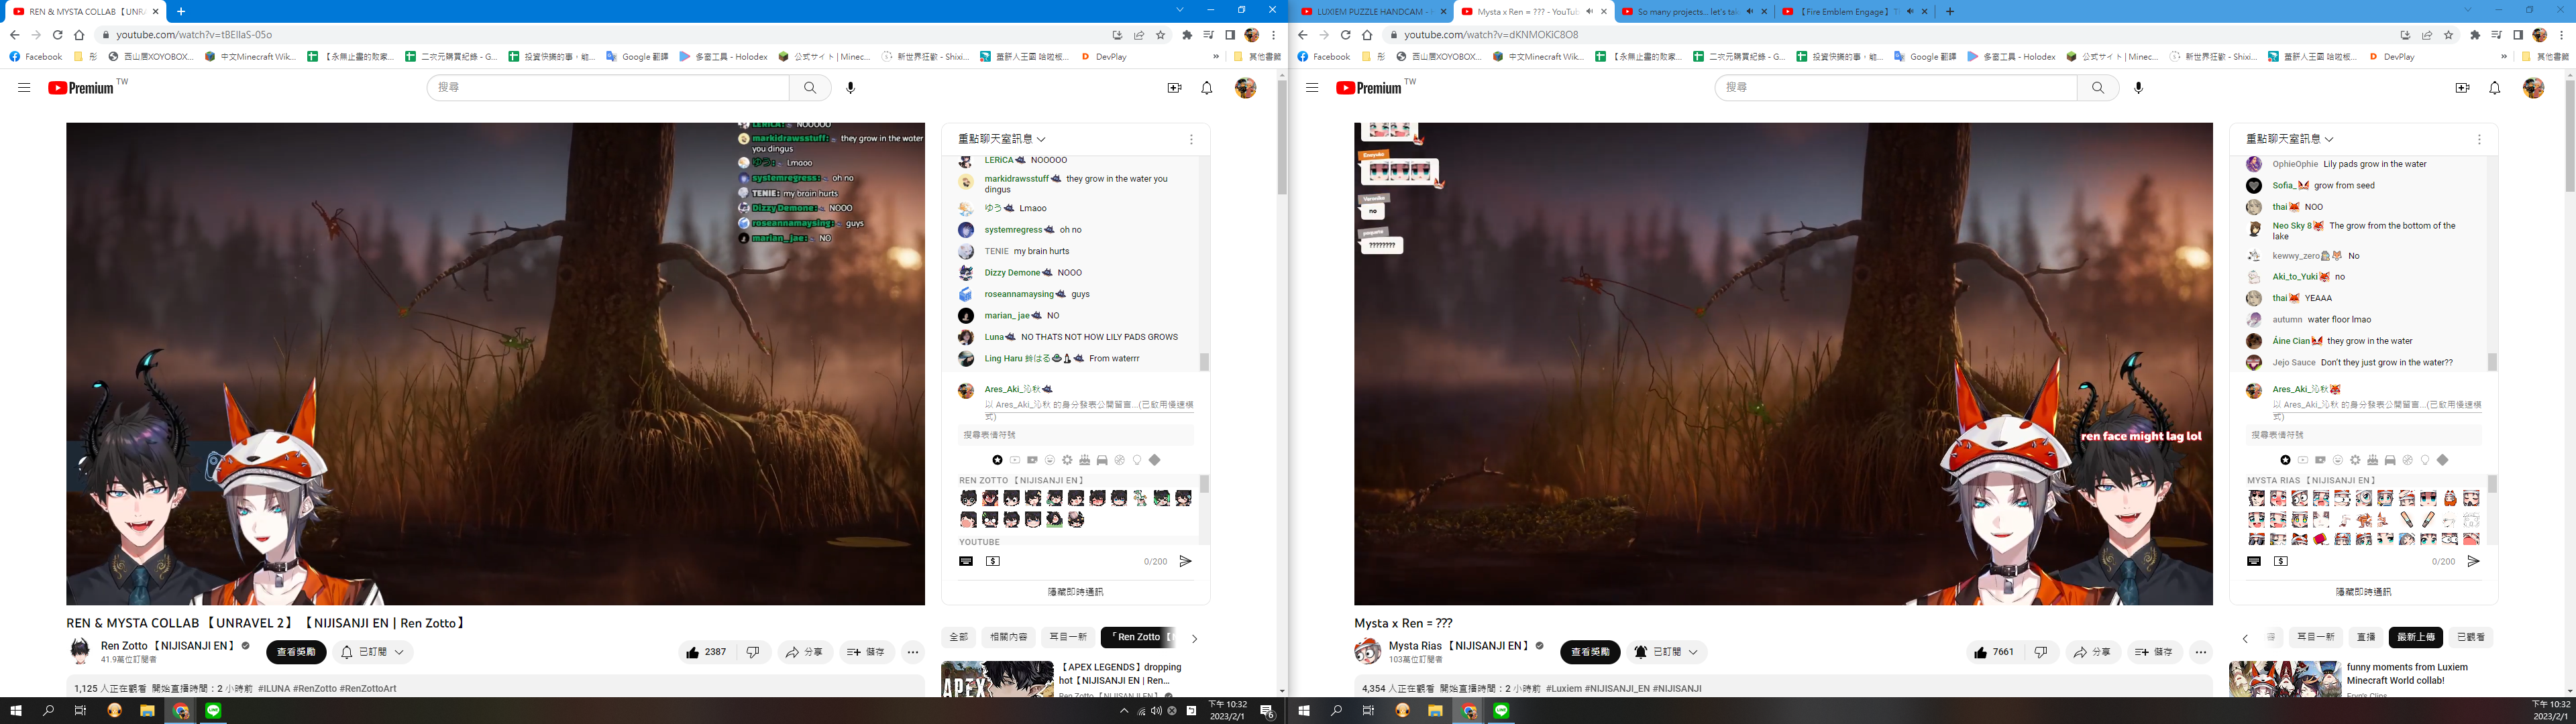Mute the Mysta x Ren tab

1589,11
